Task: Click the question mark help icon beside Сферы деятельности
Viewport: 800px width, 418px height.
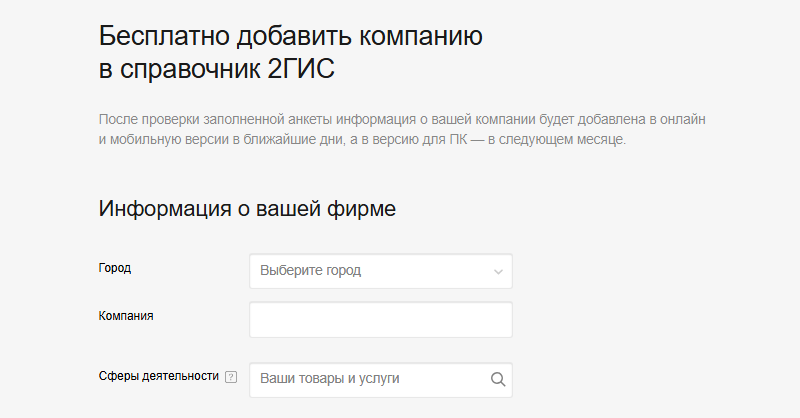Action: (x=231, y=377)
